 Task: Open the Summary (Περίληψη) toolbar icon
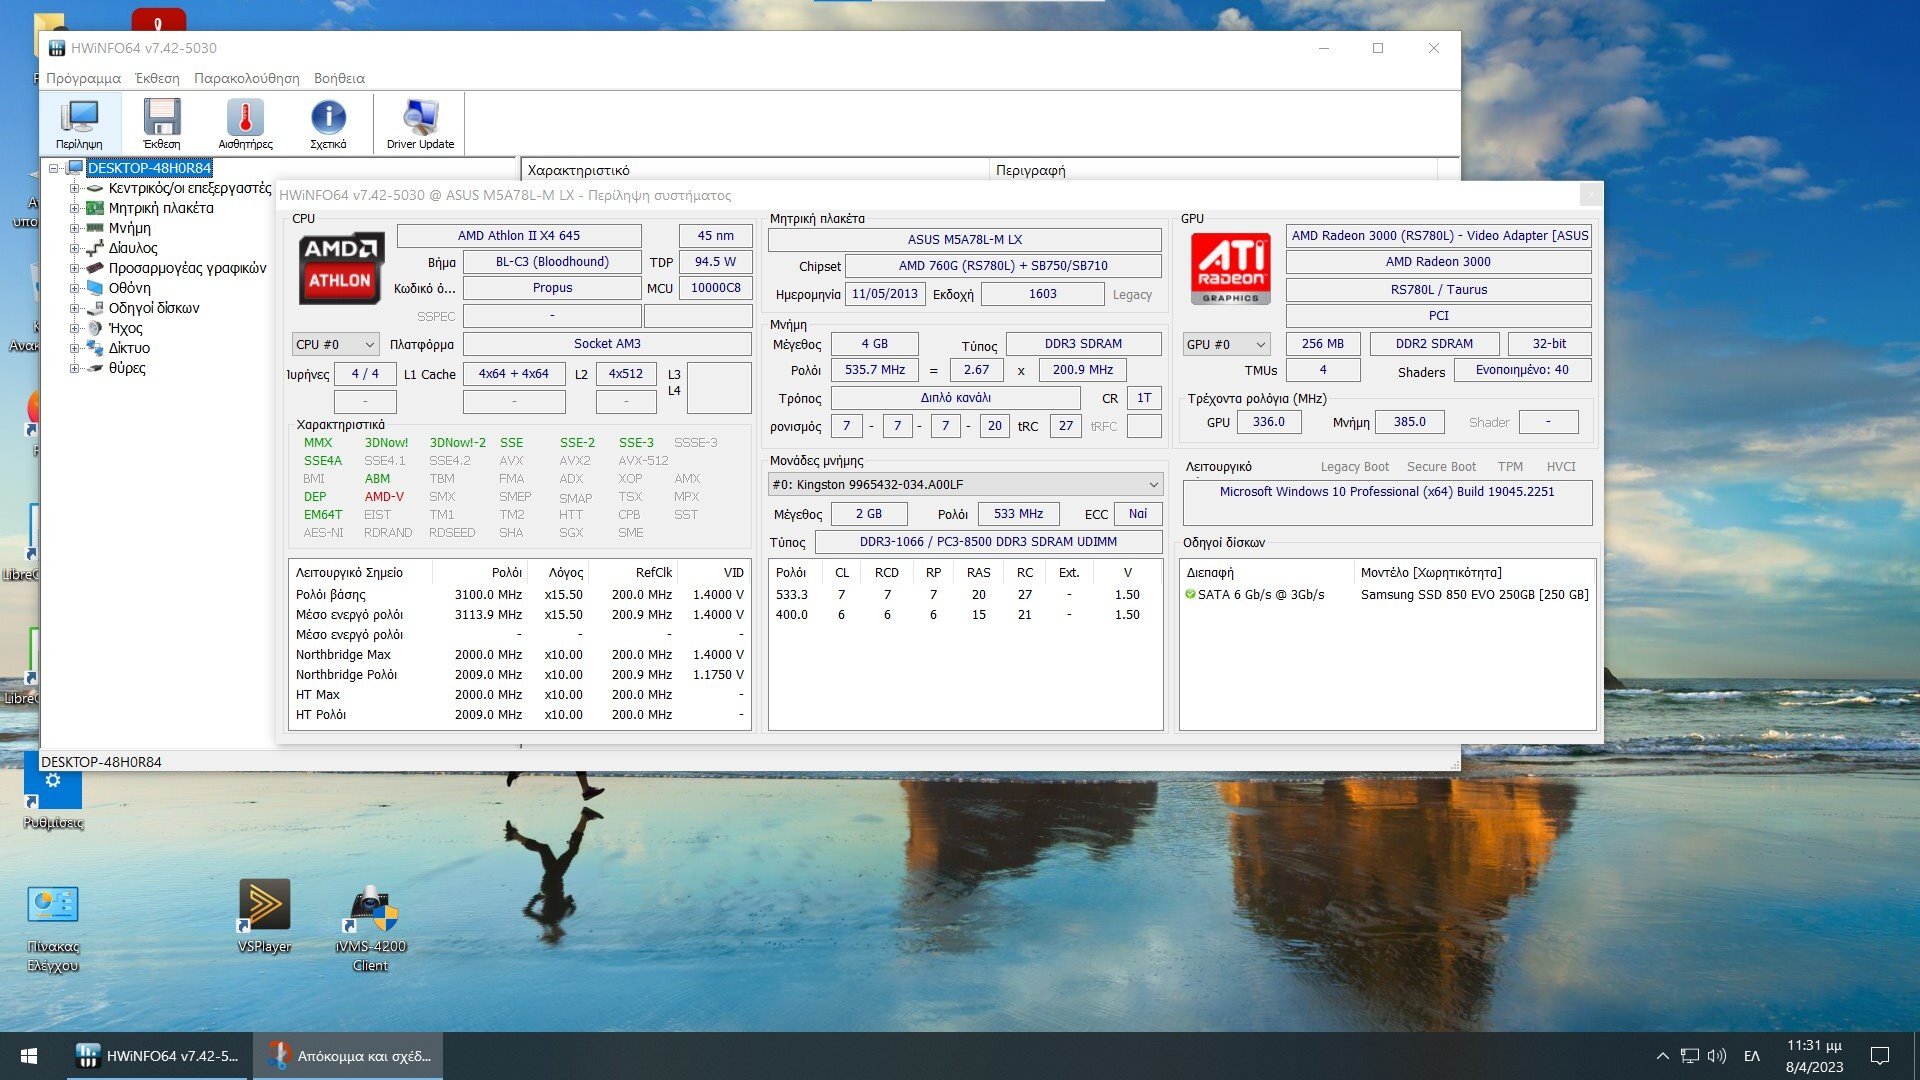click(79, 123)
